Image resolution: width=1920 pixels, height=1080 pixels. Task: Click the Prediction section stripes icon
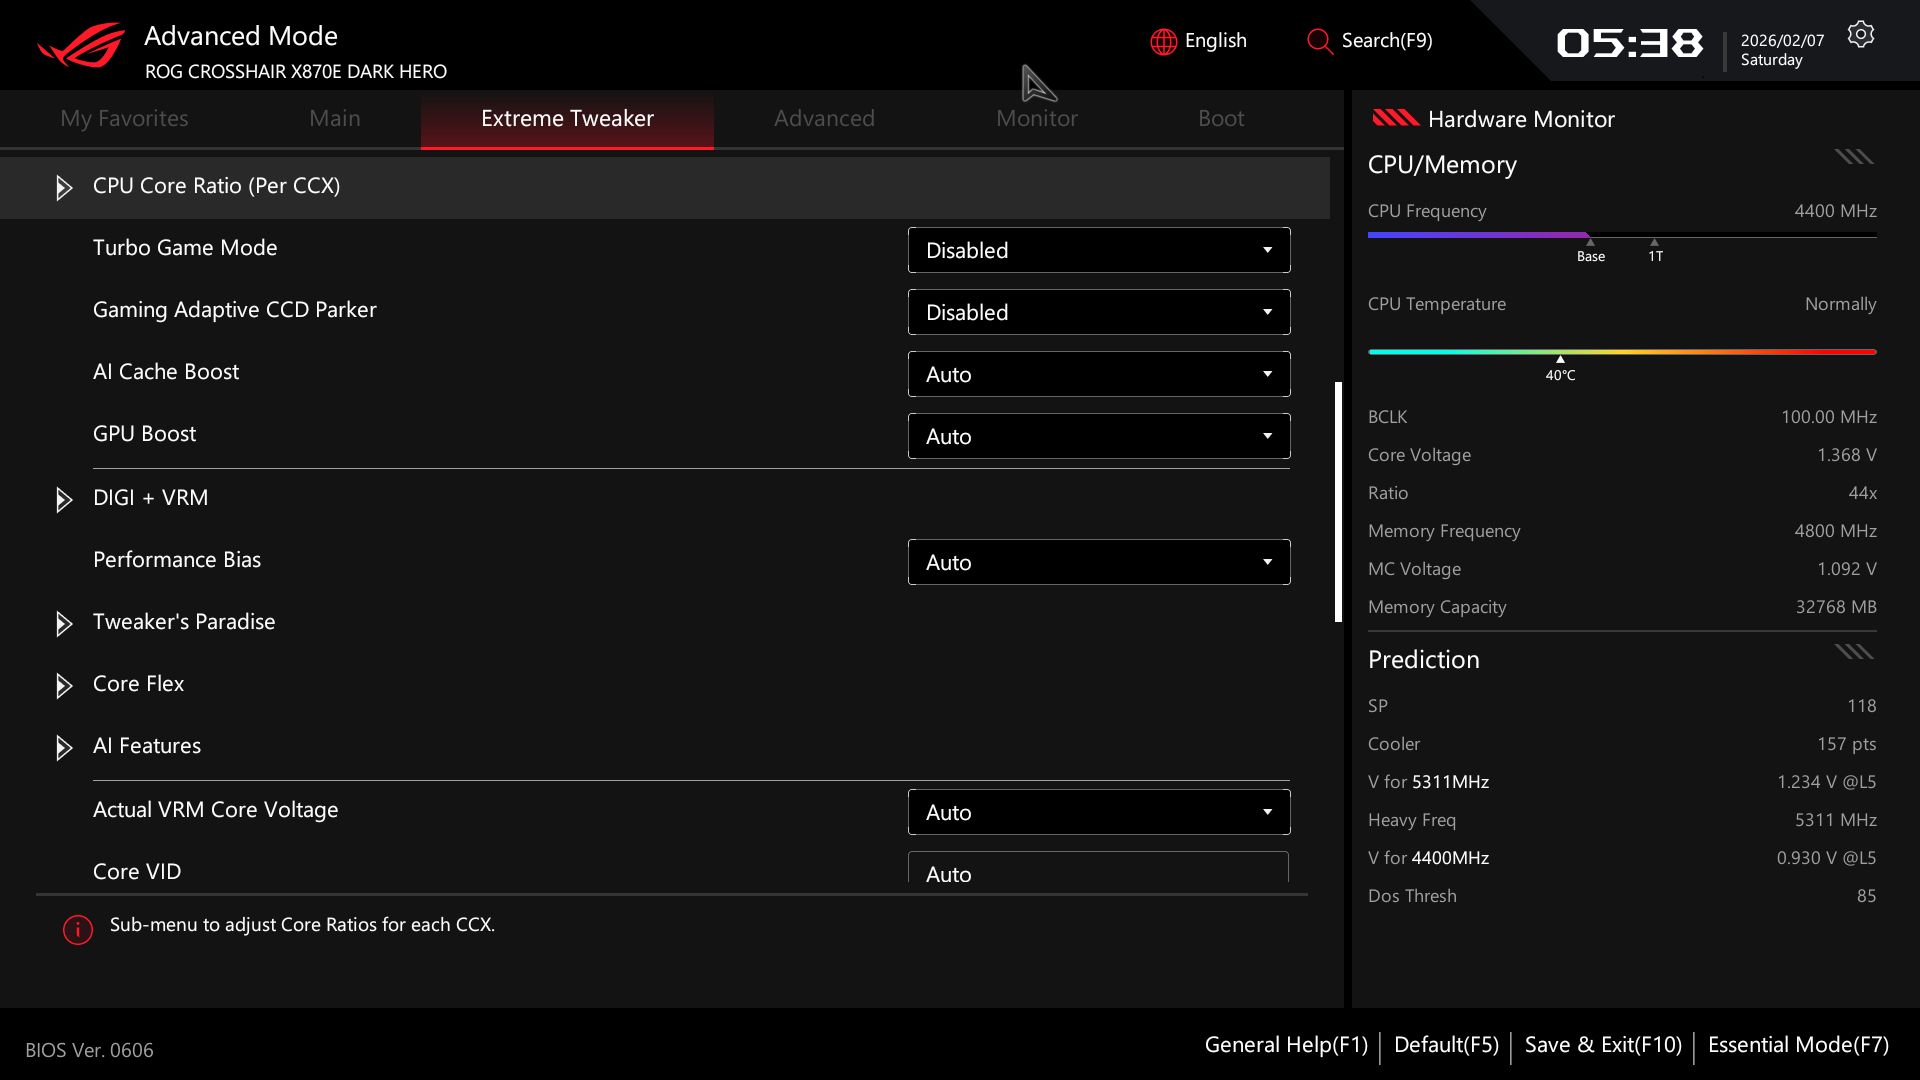click(1853, 652)
